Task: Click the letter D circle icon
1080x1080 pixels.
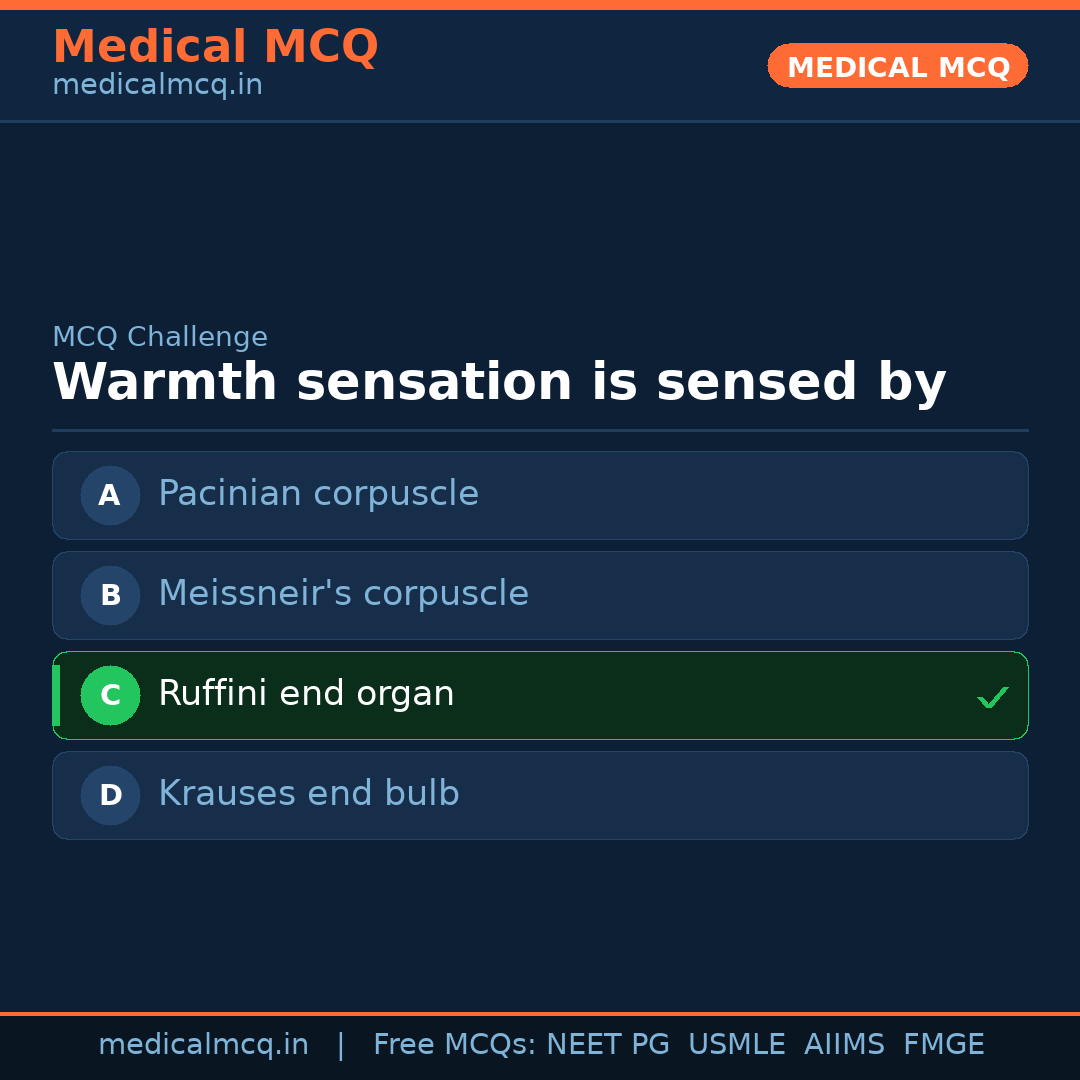Action: tap(110, 795)
